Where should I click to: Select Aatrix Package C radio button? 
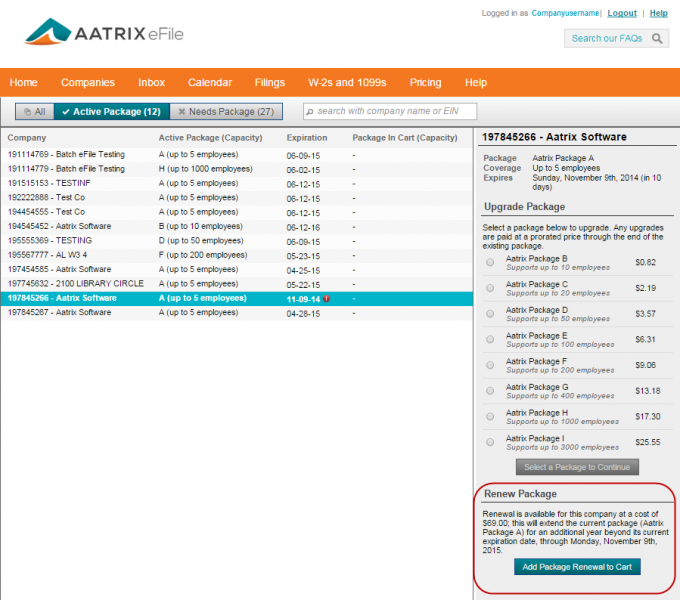[490, 288]
